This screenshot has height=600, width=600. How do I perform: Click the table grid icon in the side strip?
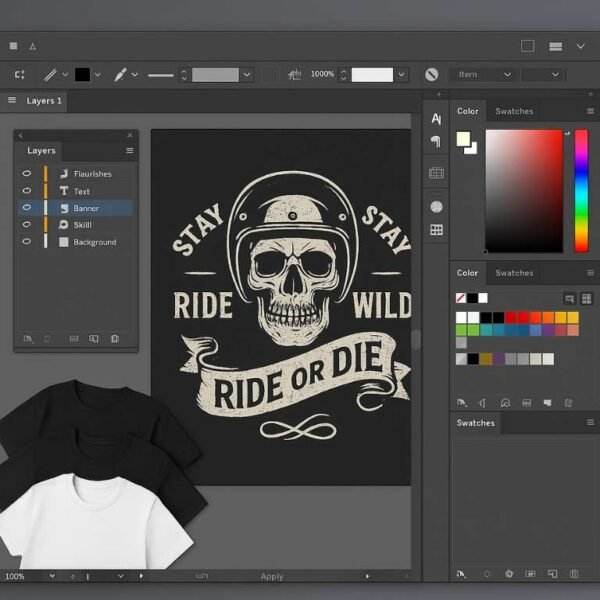(x=436, y=173)
